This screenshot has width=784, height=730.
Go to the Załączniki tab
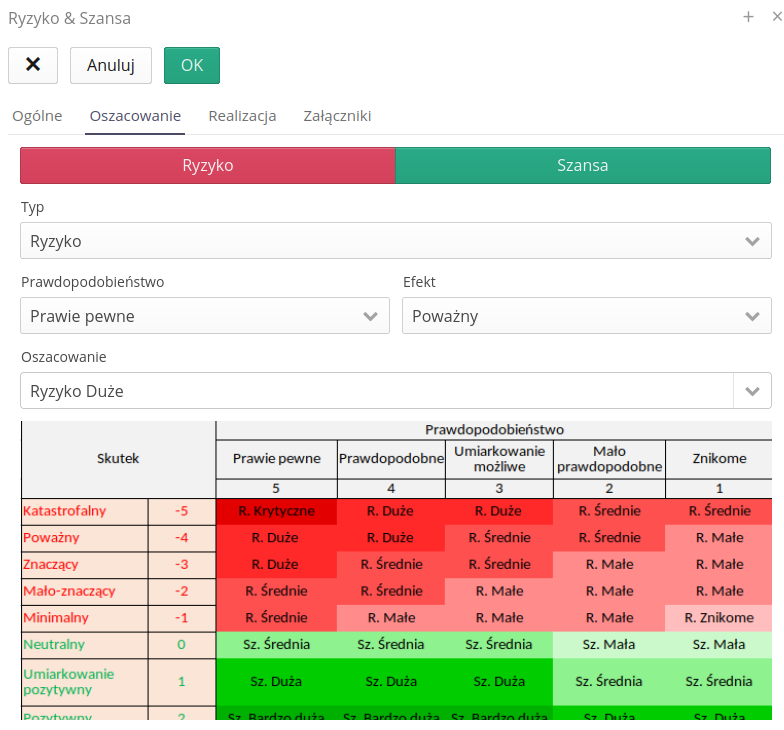337,116
